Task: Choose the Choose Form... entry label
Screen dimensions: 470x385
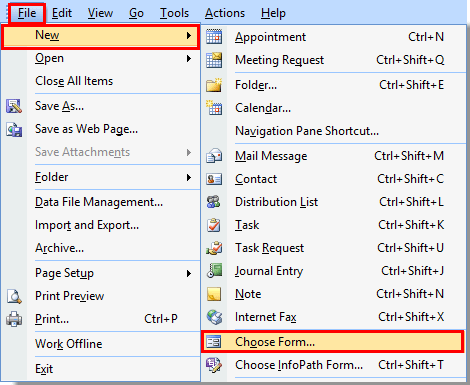Action: click(x=275, y=342)
